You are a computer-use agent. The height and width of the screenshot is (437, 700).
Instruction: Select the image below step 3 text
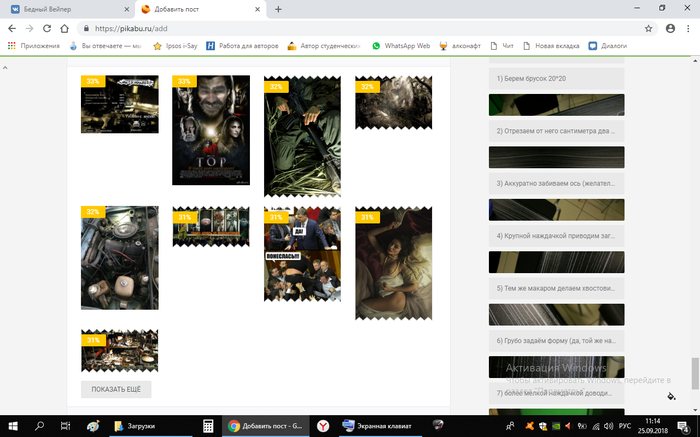click(556, 210)
